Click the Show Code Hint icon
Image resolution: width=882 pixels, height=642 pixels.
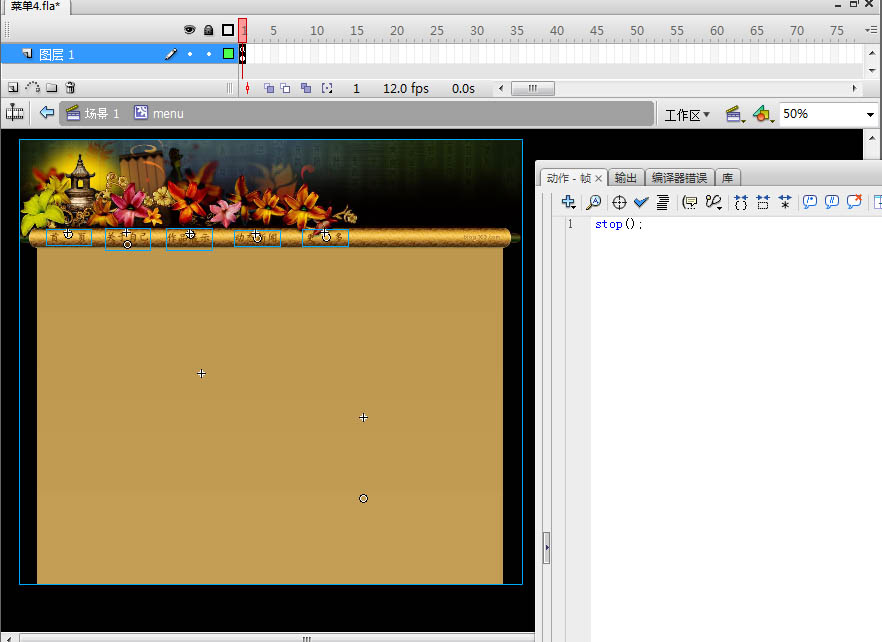point(690,203)
